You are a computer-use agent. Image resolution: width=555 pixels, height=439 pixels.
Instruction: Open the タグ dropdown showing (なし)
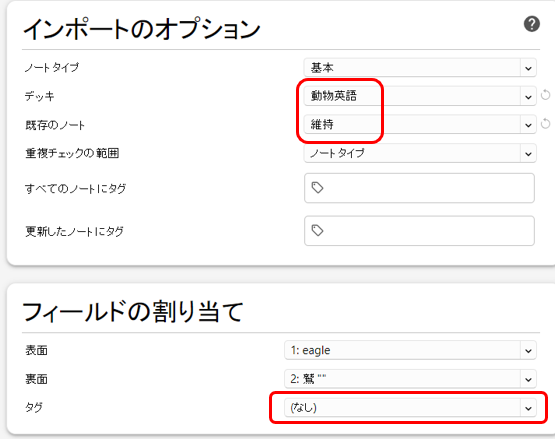pyautogui.click(x=410, y=408)
